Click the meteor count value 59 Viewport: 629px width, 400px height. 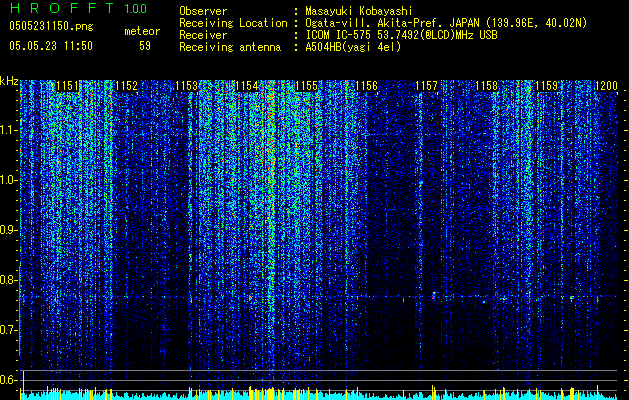pos(145,46)
